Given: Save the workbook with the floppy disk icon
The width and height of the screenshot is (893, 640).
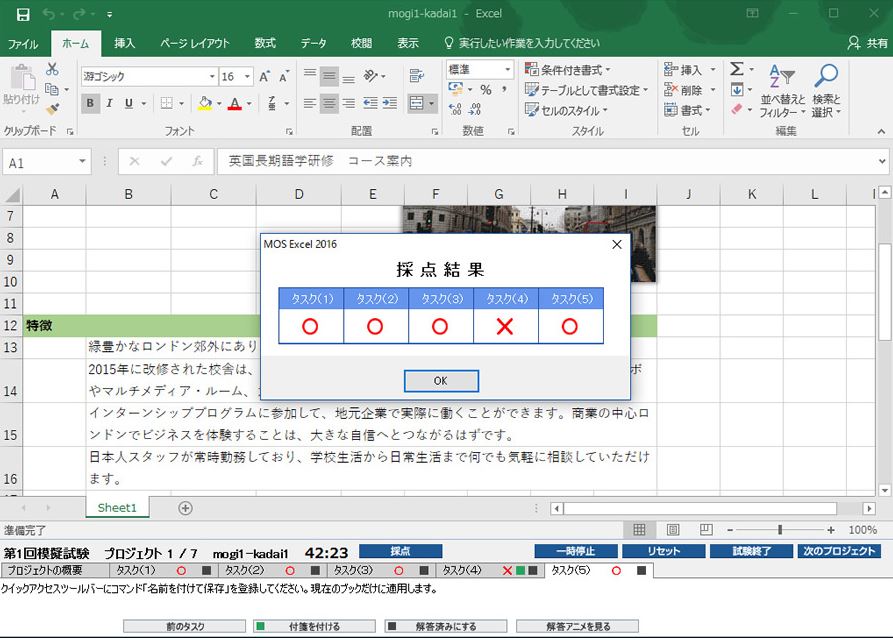Looking at the screenshot, I should click(x=23, y=14).
